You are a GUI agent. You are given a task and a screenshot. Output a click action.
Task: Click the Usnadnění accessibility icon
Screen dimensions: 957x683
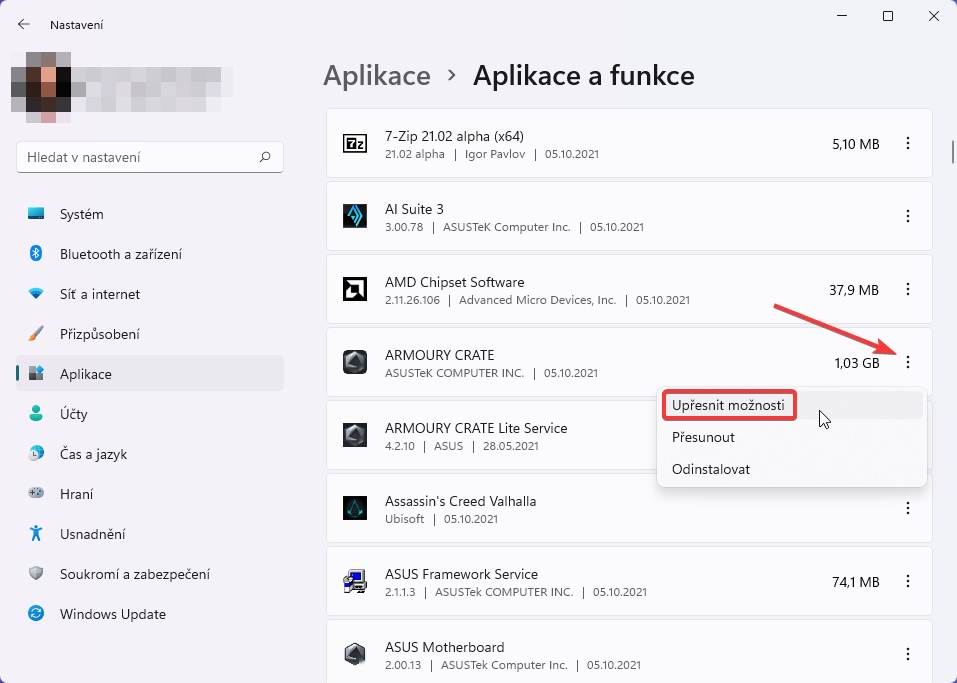click(36, 533)
